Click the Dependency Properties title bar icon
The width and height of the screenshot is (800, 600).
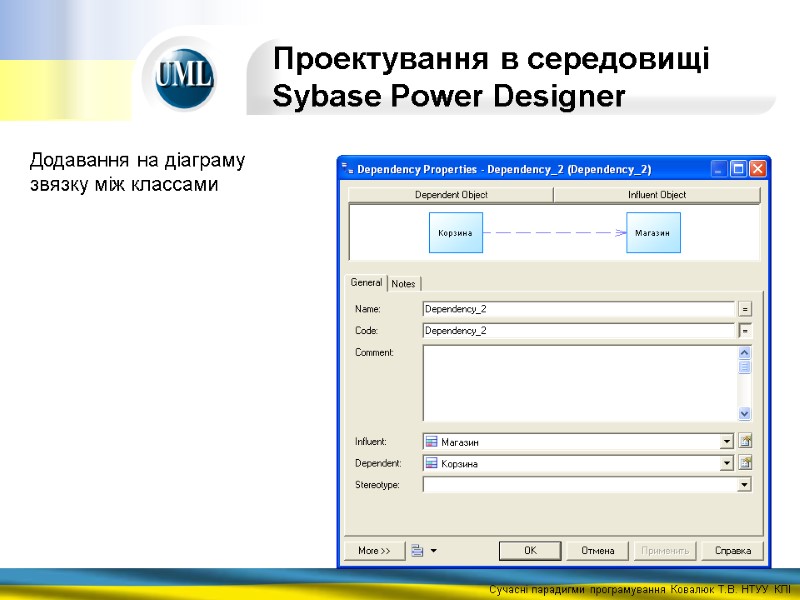pyautogui.click(x=348, y=168)
